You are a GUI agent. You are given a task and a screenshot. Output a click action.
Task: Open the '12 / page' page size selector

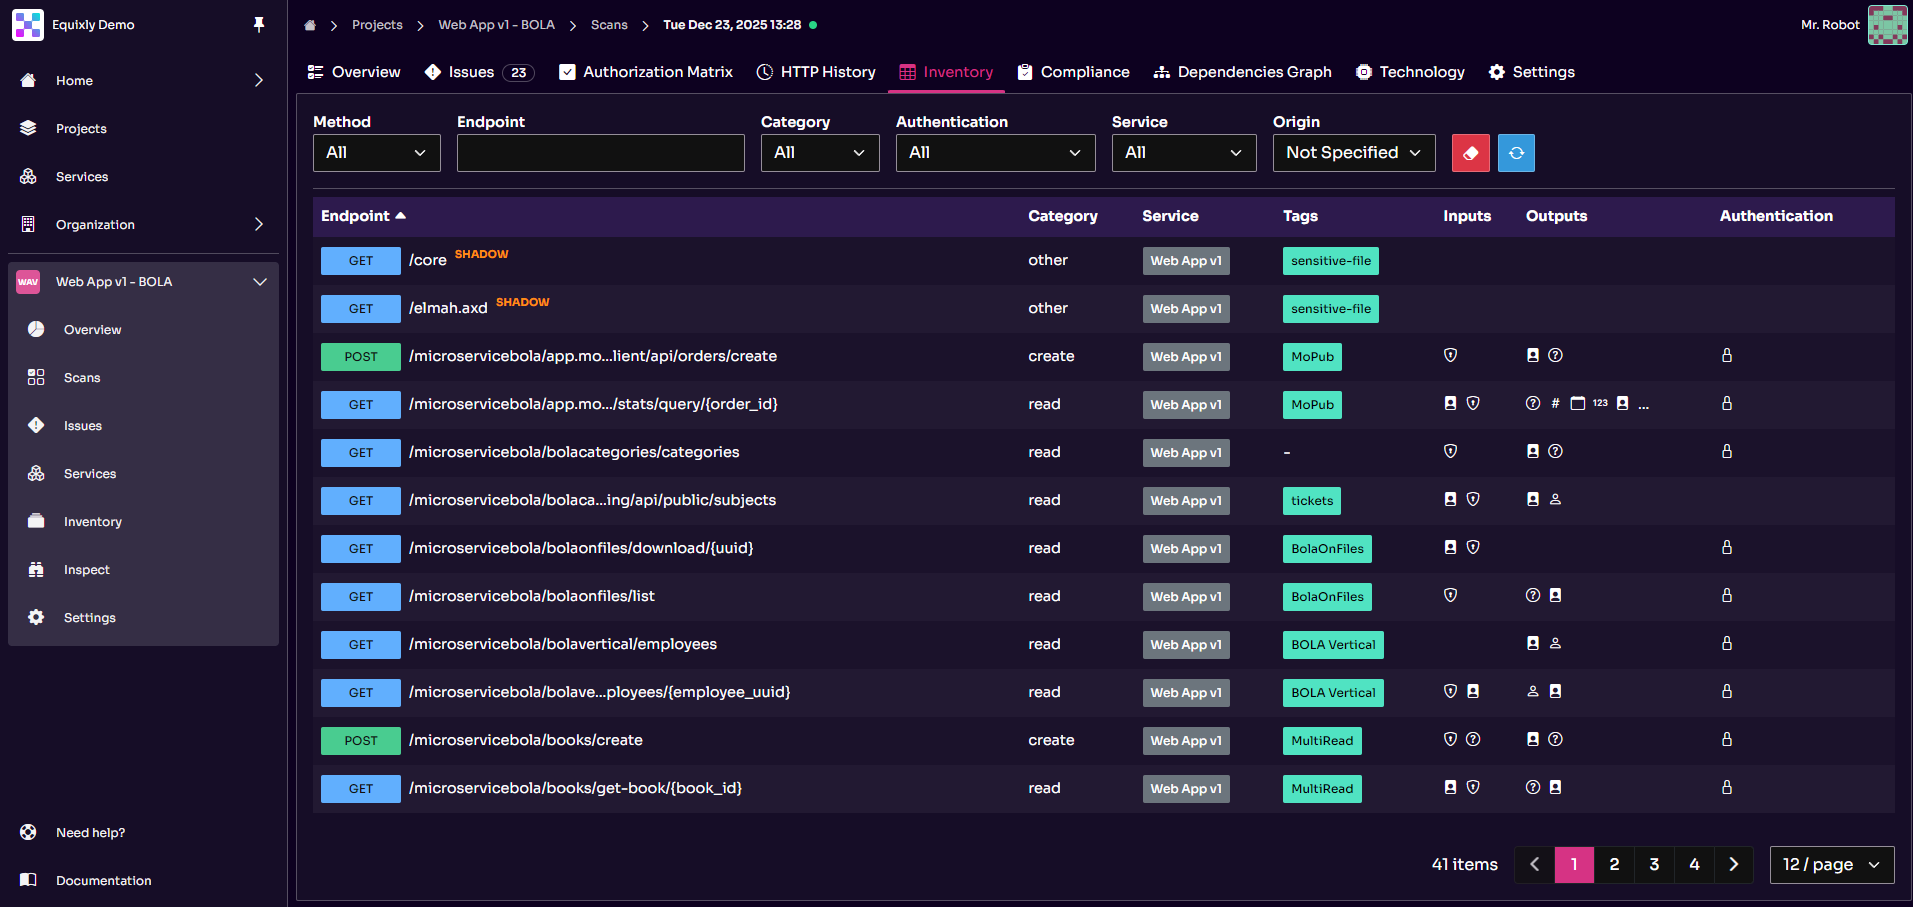tap(1831, 864)
